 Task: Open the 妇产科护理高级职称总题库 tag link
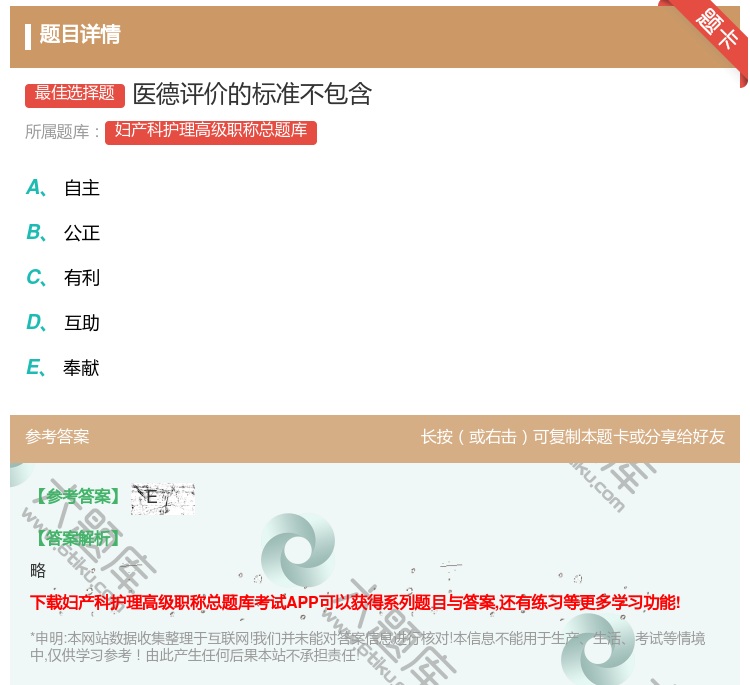210,132
